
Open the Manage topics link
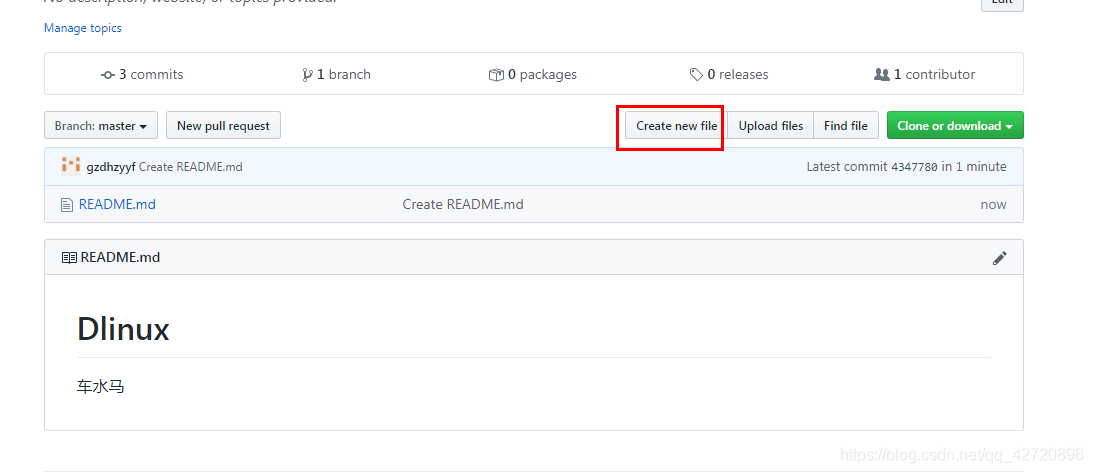coord(82,28)
